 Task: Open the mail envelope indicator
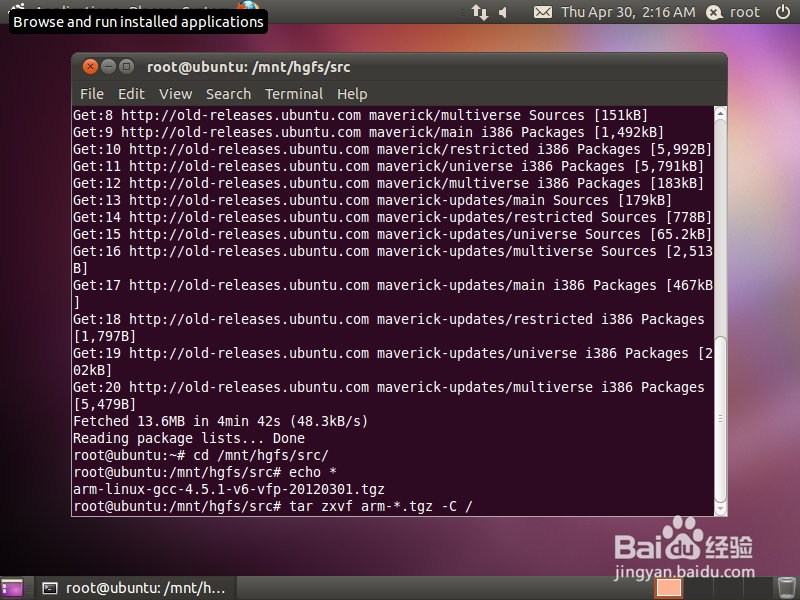[x=542, y=12]
